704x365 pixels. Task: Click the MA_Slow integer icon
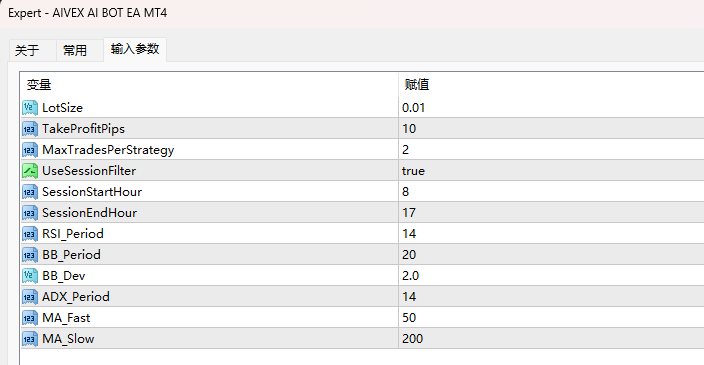(x=30, y=339)
